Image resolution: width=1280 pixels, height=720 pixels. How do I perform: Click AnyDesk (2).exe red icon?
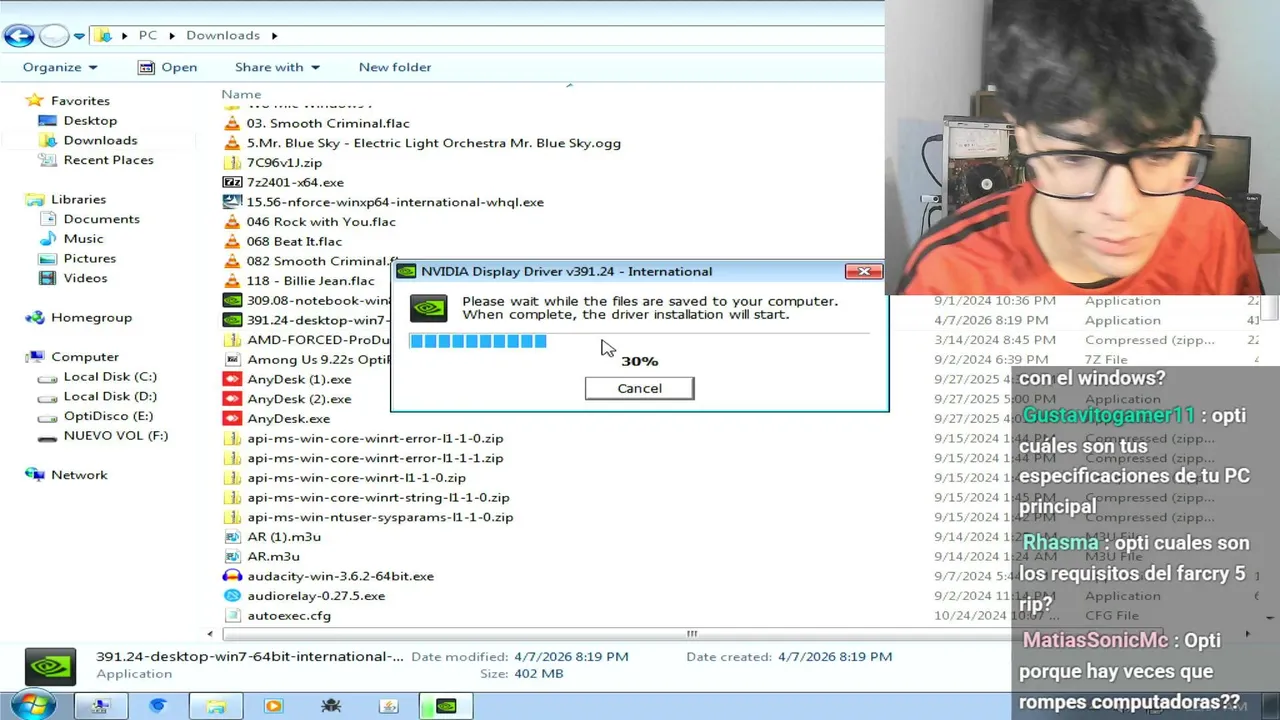click(232, 399)
